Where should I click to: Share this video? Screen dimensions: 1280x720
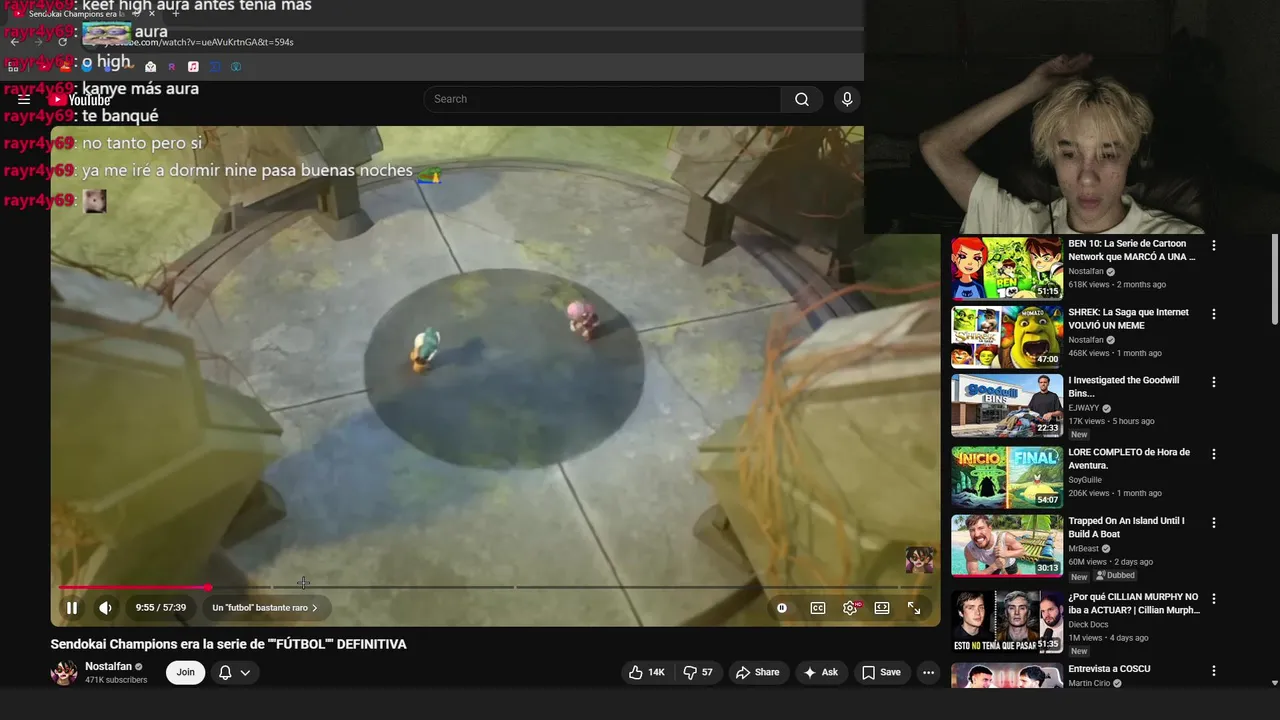[x=758, y=672]
